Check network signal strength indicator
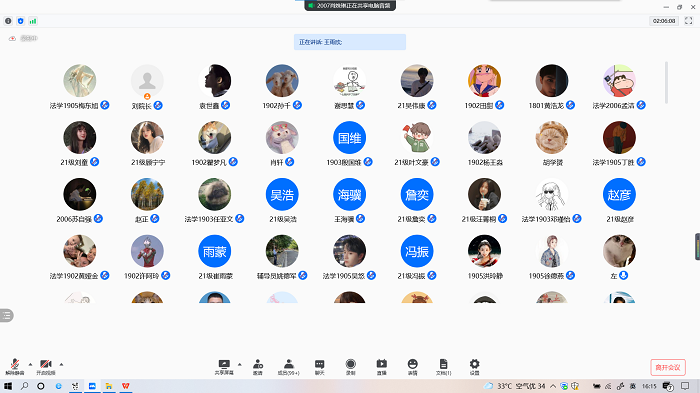This screenshot has height=393, width=700. click(33, 21)
